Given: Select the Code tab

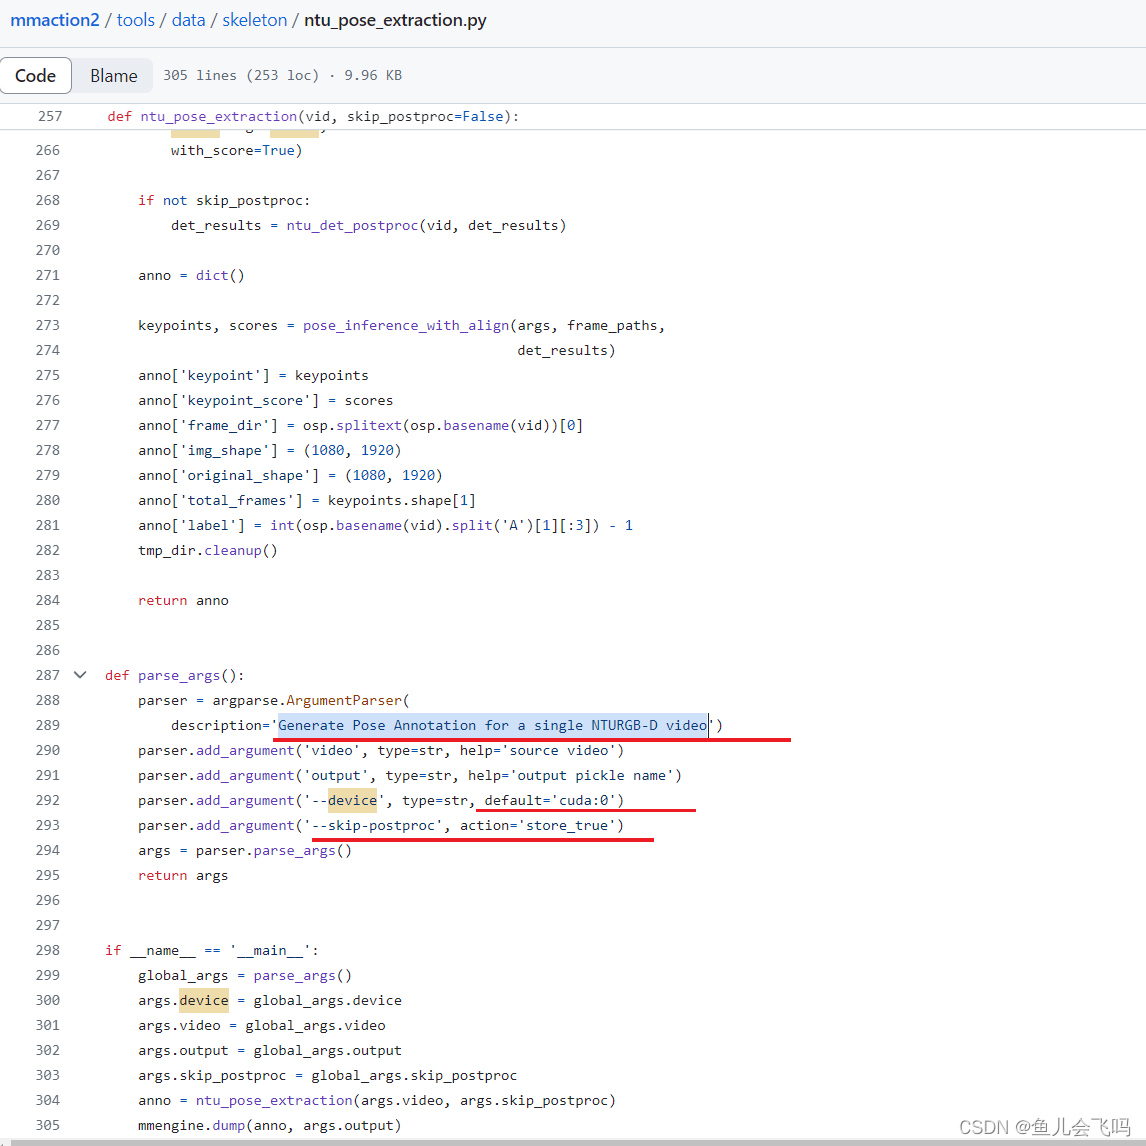Looking at the screenshot, I should click(x=36, y=75).
